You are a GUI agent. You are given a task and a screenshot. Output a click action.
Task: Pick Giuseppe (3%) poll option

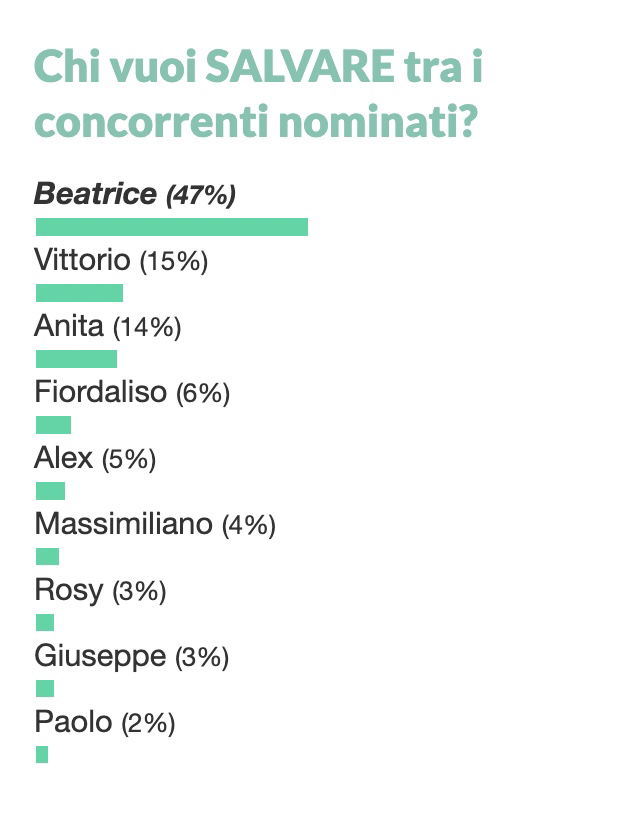[x=131, y=657]
